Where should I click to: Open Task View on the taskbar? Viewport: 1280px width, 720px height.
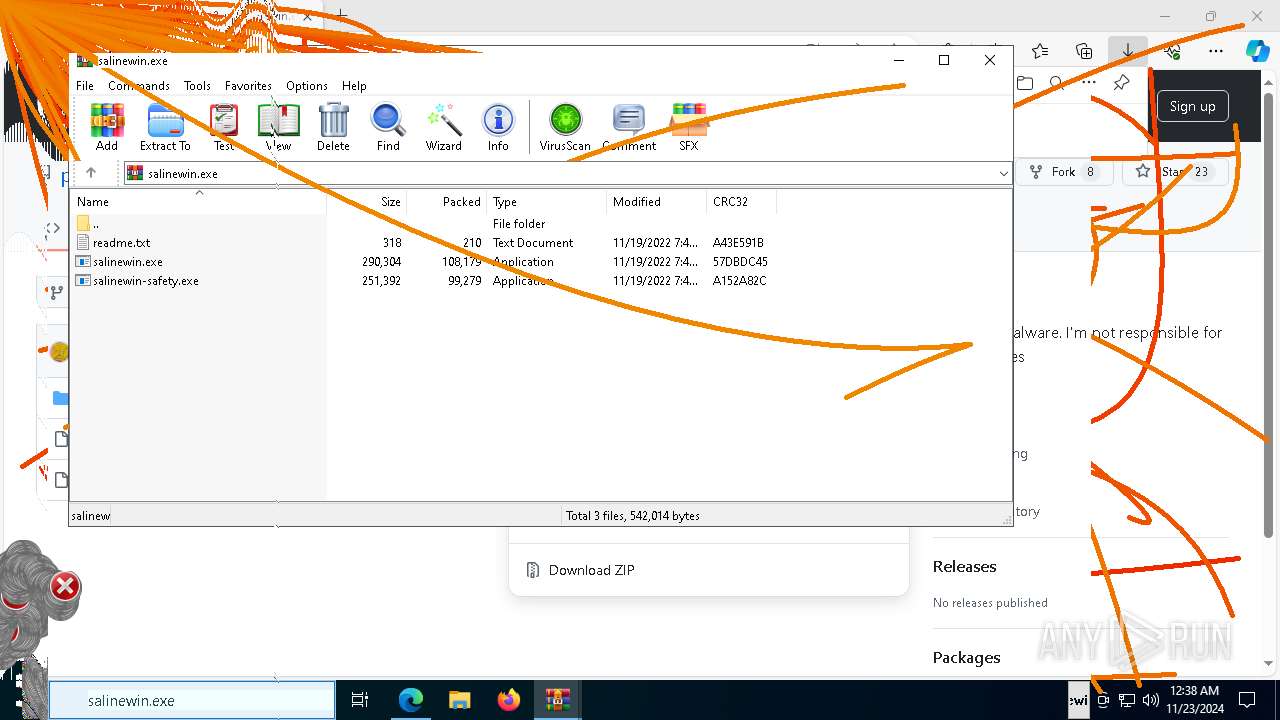pos(360,701)
